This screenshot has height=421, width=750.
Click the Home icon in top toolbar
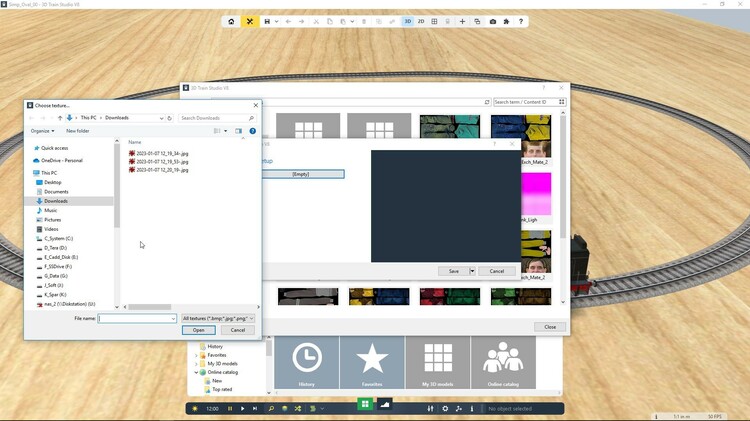pyautogui.click(x=232, y=21)
